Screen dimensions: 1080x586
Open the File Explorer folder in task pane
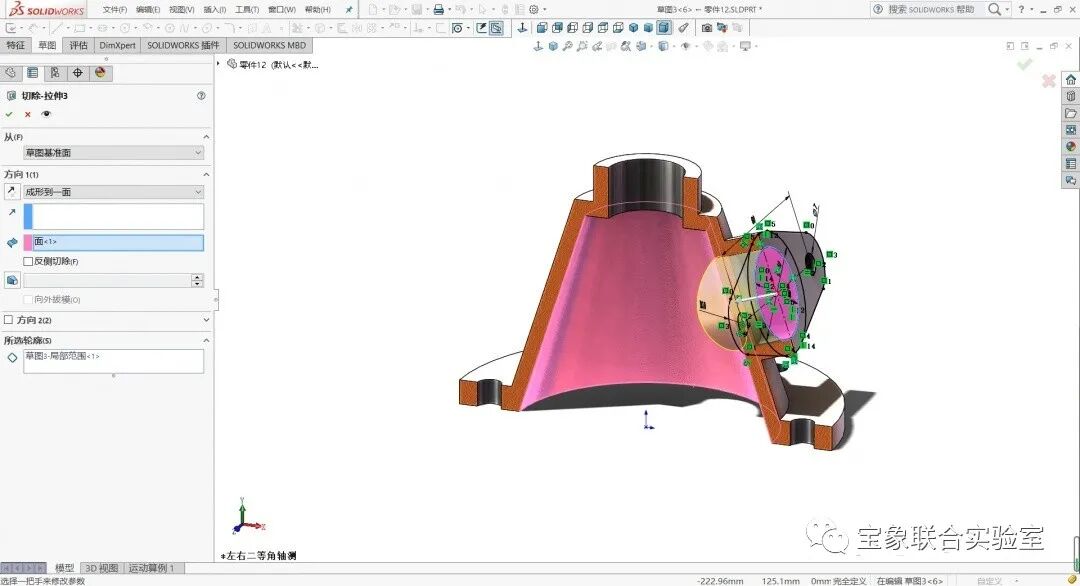pos(1070,113)
